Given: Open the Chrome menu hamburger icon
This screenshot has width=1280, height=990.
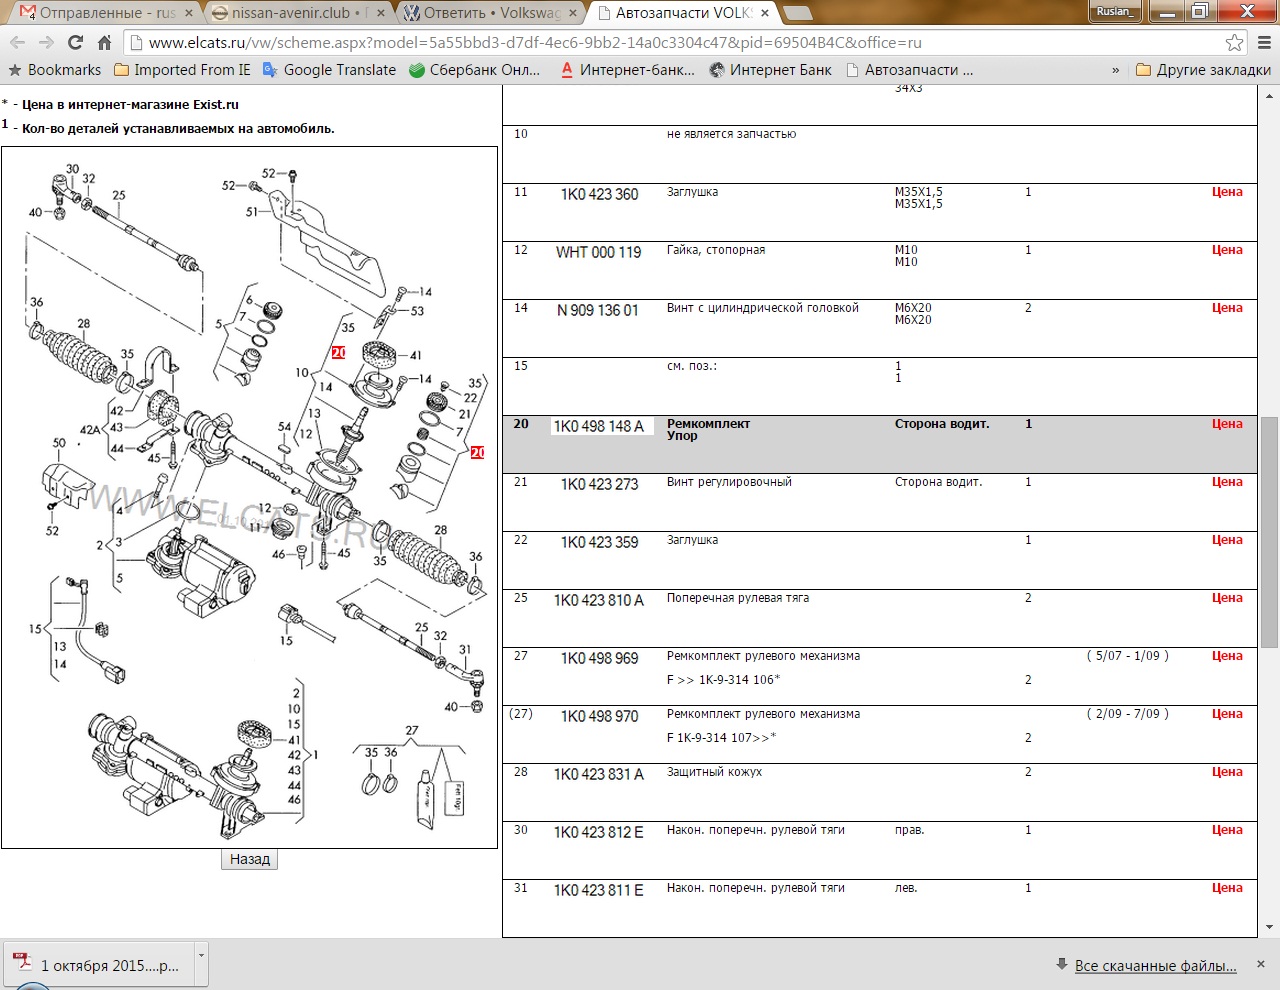Looking at the screenshot, I should [x=1264, y=42].
